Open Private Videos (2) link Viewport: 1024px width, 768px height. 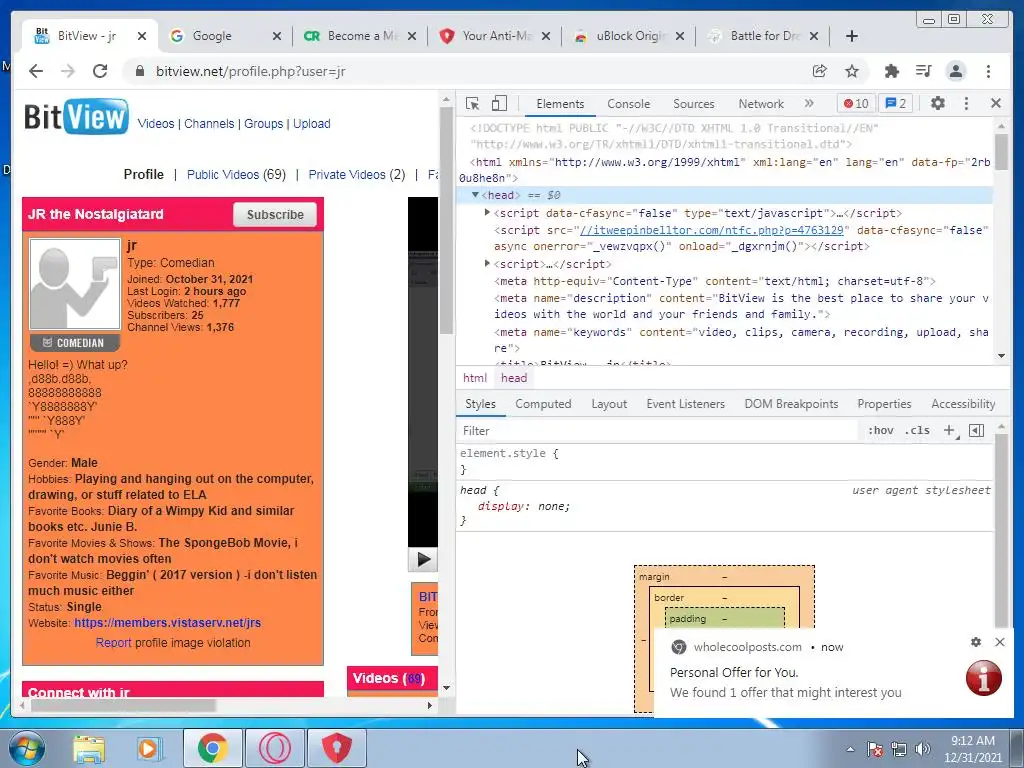[x=357, y=174]
